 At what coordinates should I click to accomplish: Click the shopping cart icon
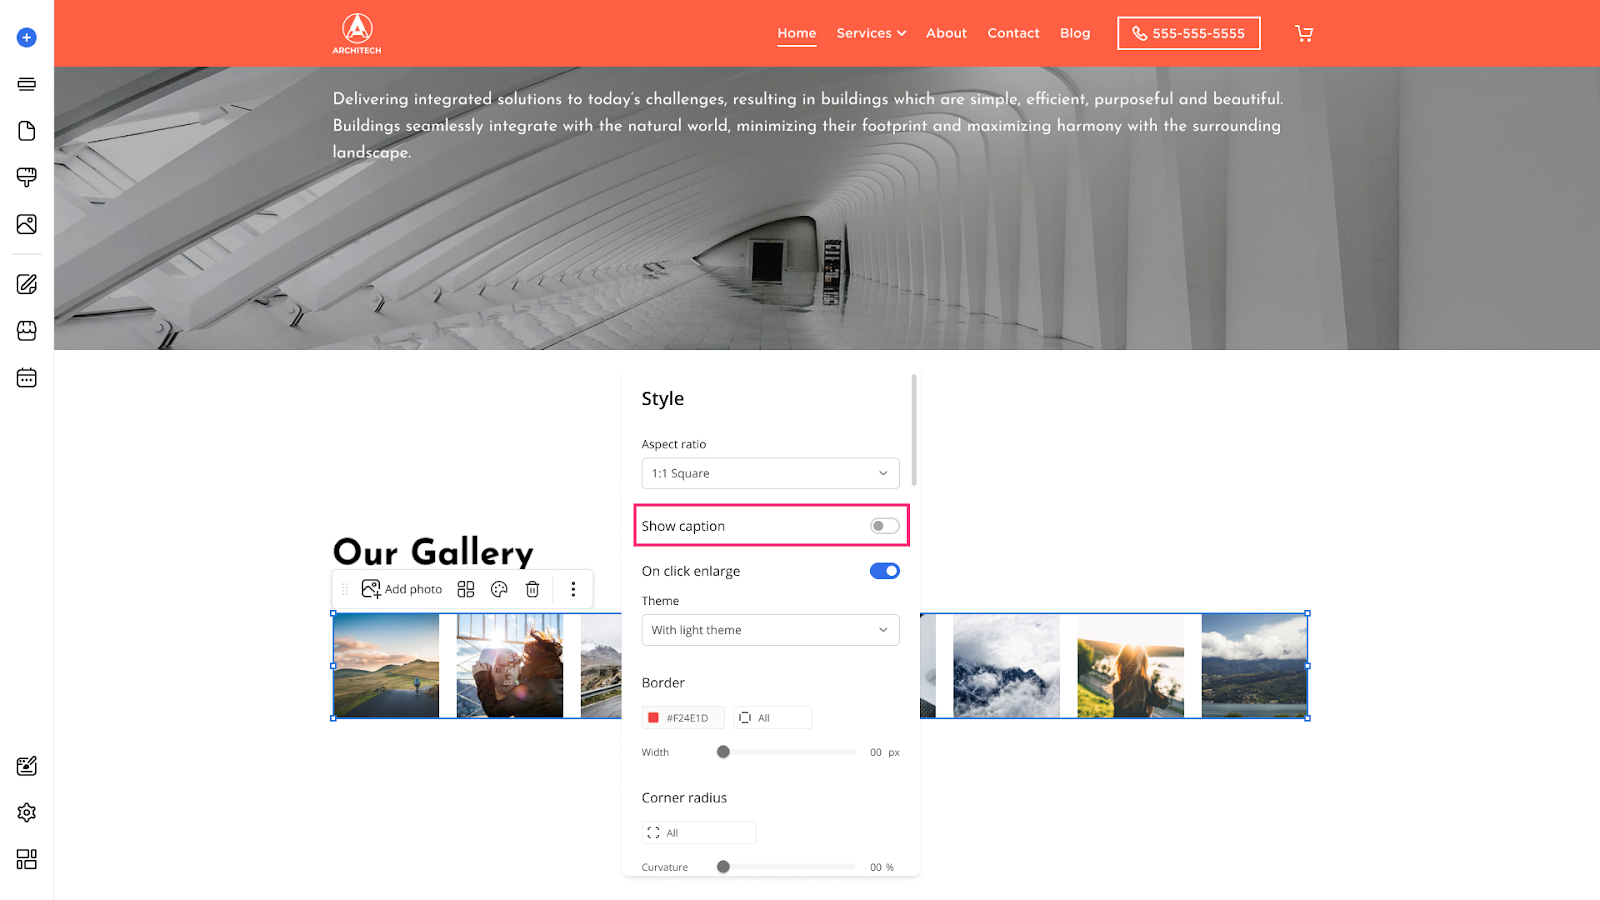[1304, 33]
